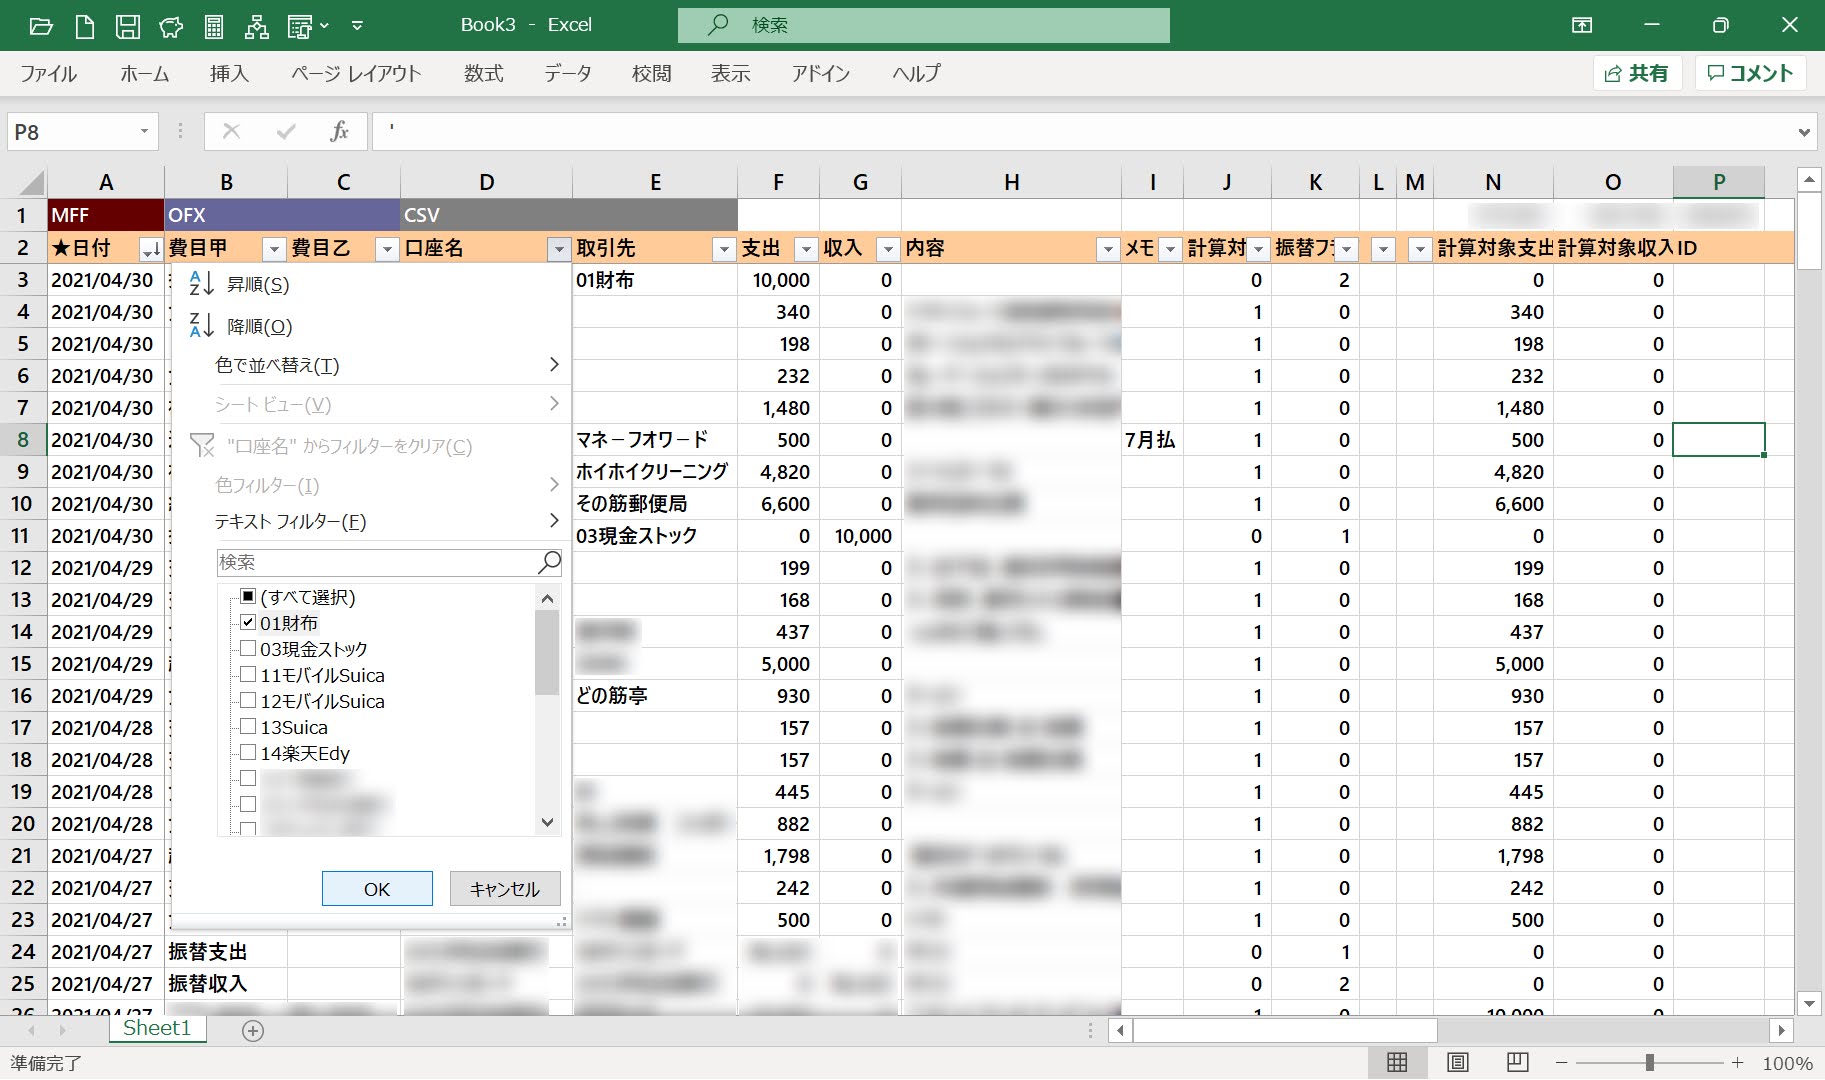Screen dimensions: 1825x1080
Task: Confirm the filter with OK
Action: point(377,889)
